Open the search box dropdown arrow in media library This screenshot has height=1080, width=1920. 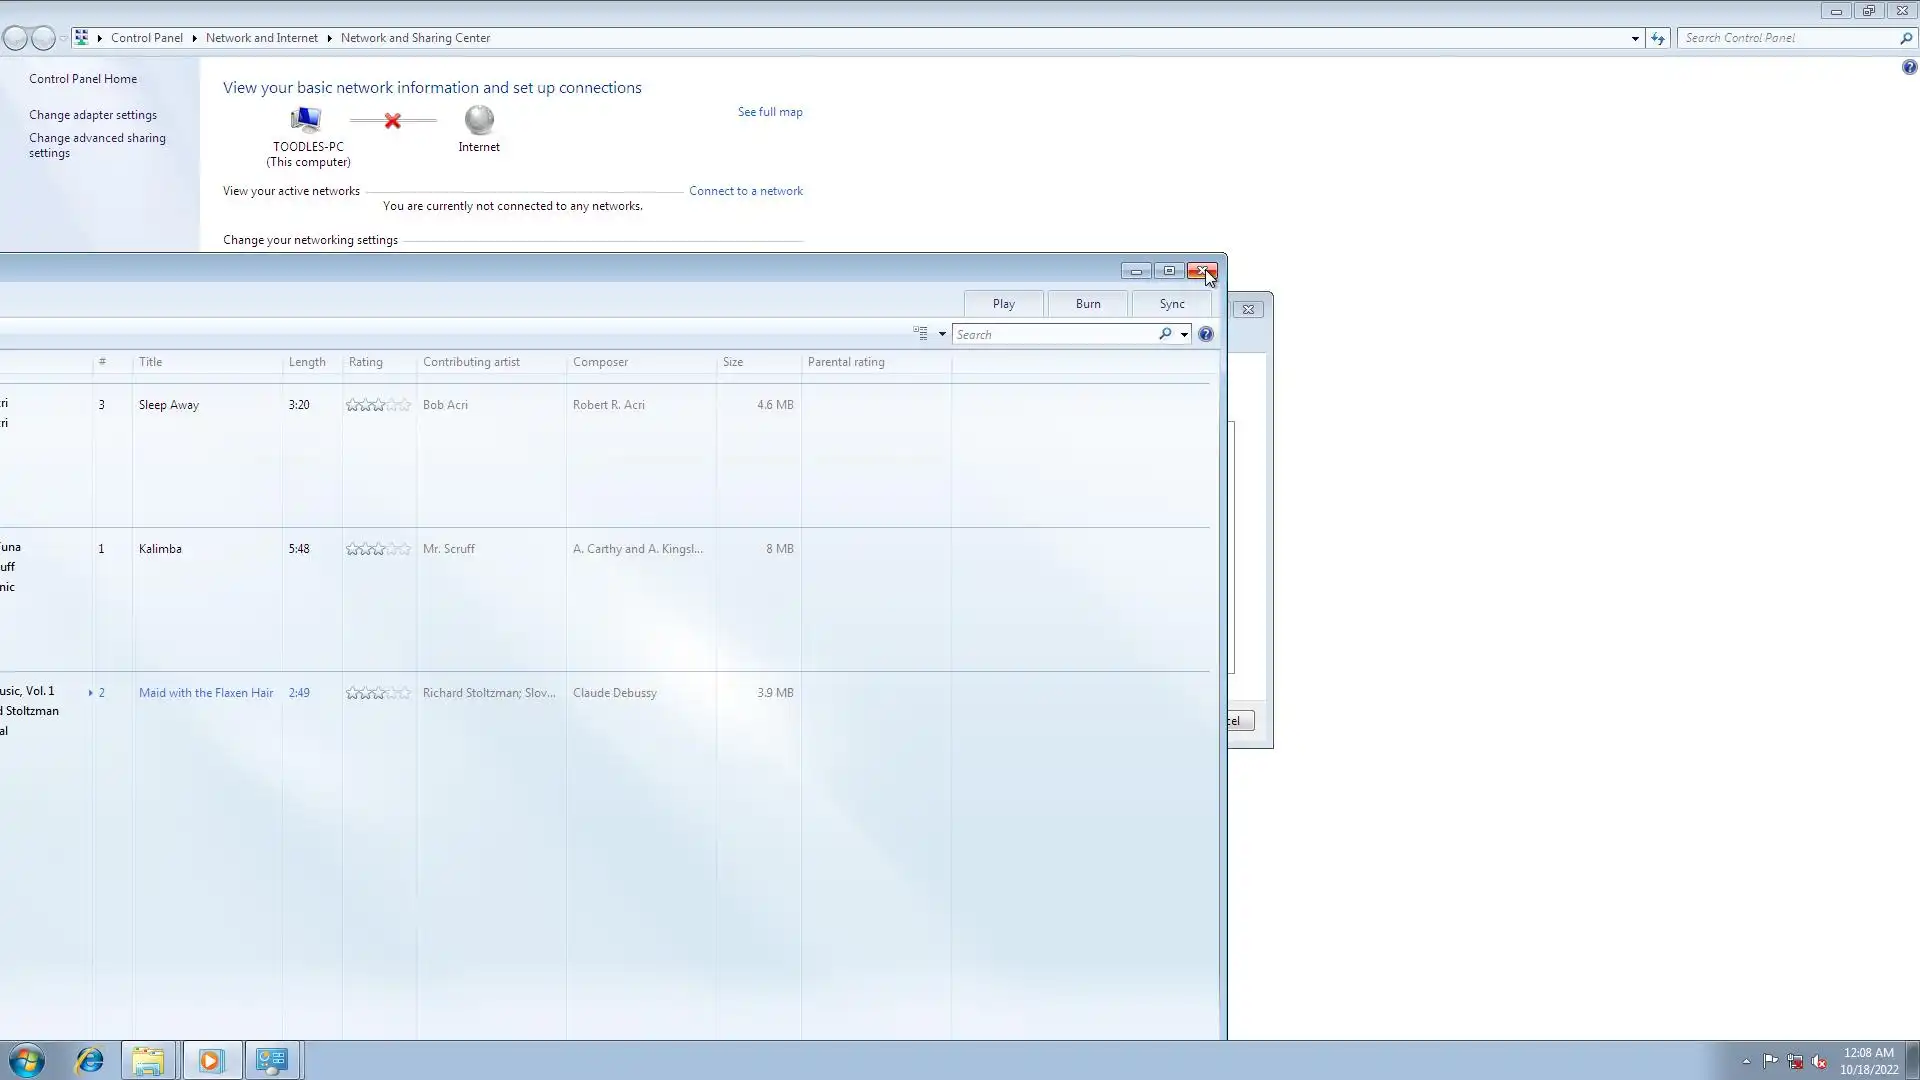pos(1185,334)
